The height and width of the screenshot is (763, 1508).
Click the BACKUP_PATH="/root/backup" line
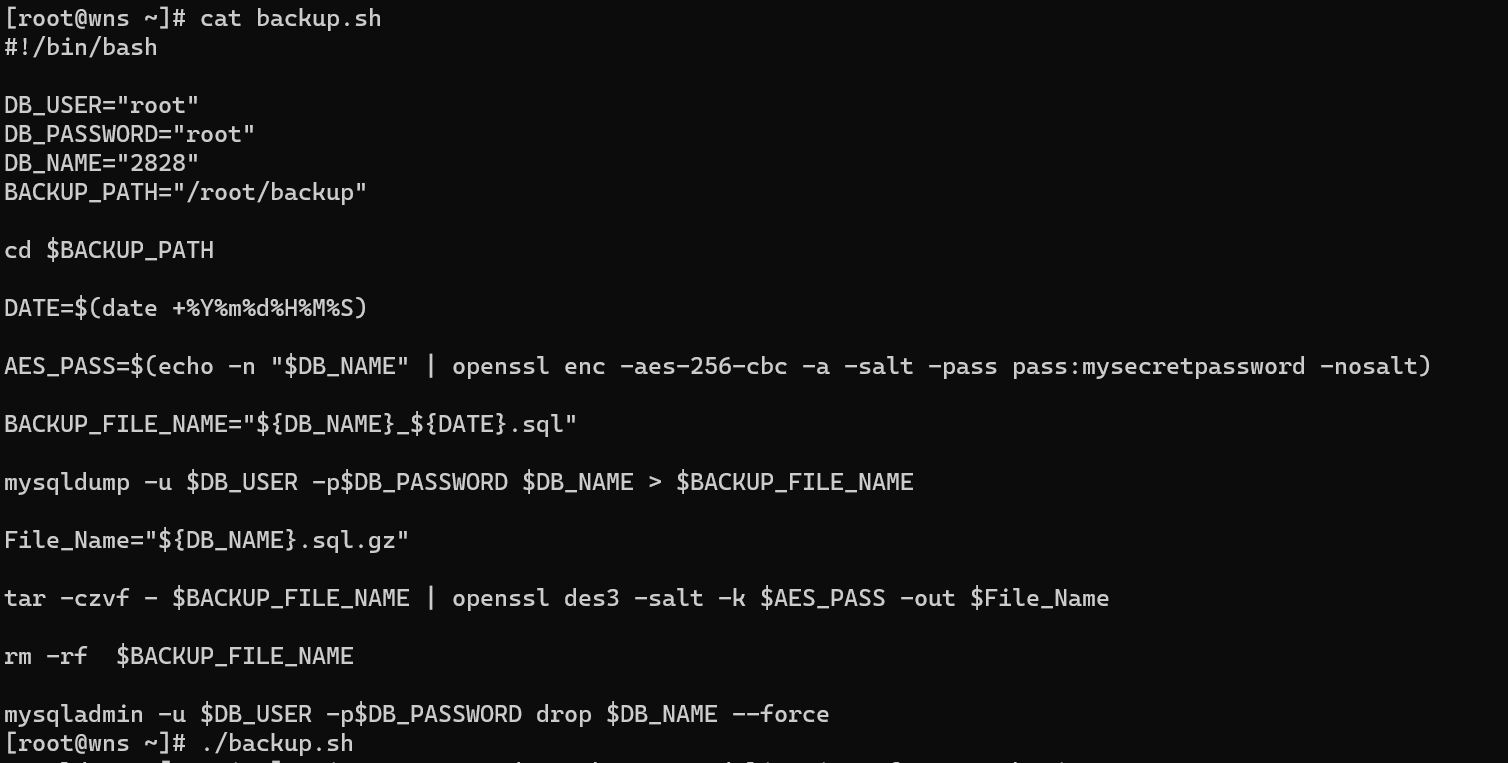pyautogui.click(x=186, y=192)
